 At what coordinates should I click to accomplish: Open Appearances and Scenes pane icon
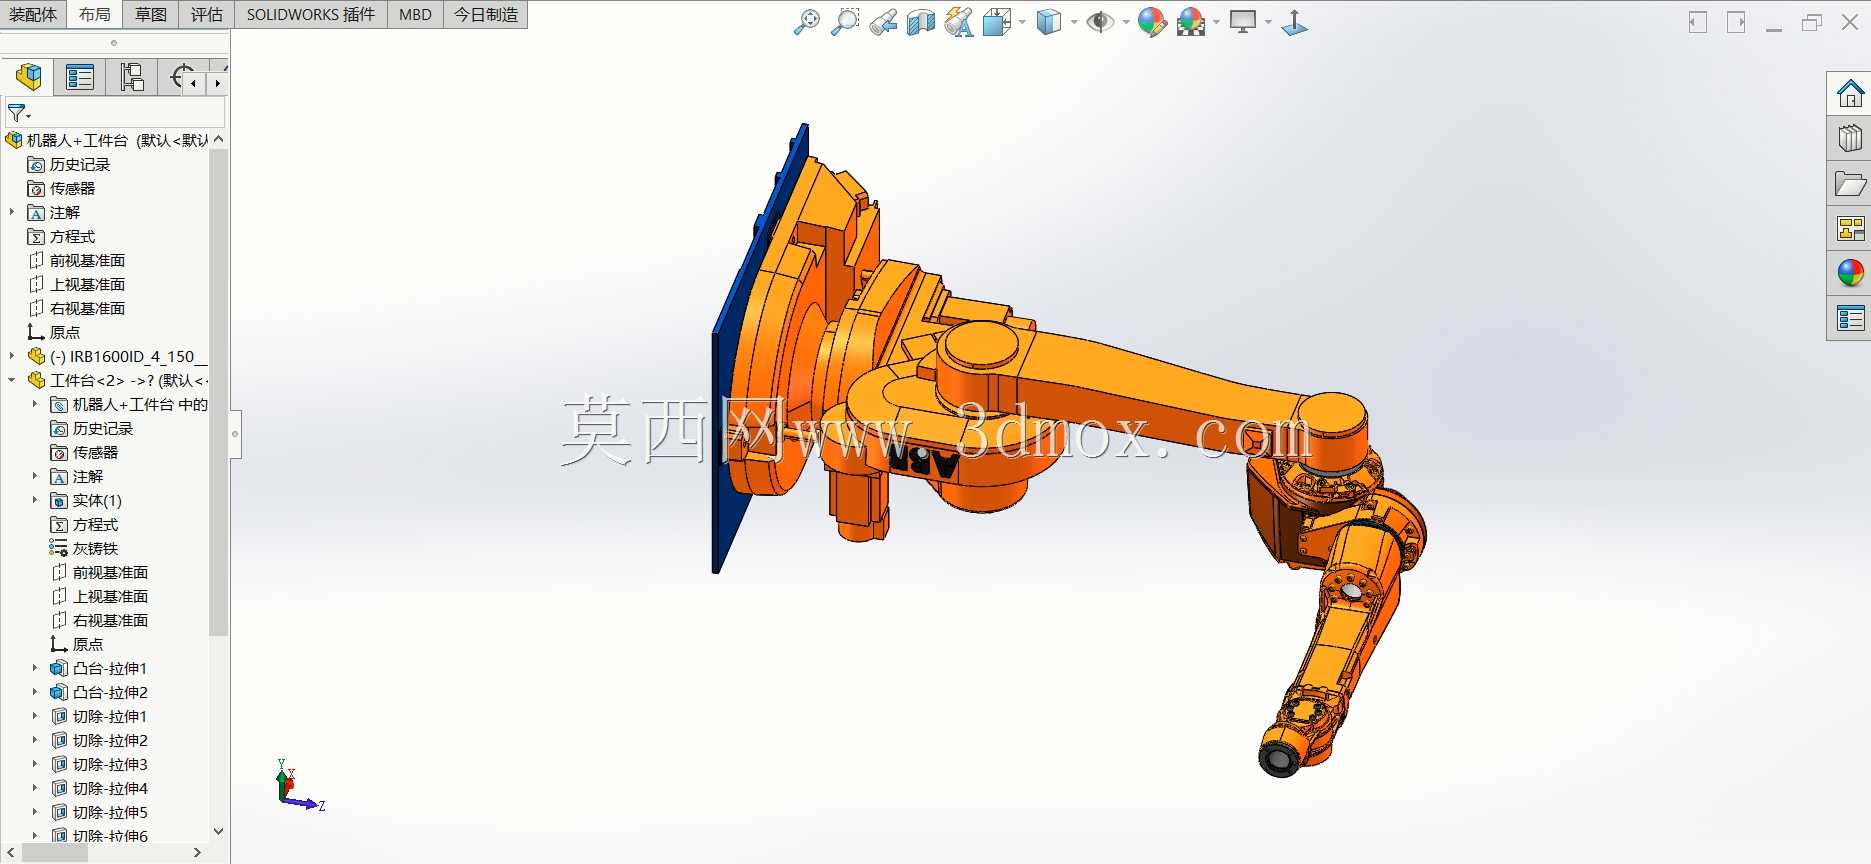(1850, 273)
